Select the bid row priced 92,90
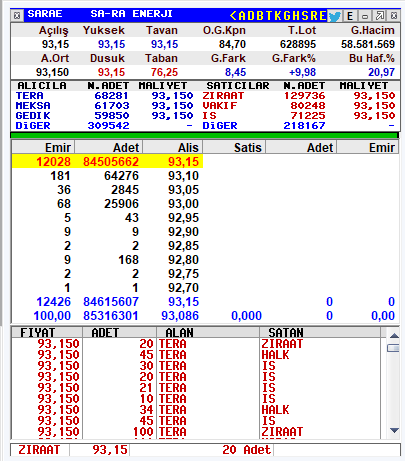The image size is (405, 461). point(107,232)
